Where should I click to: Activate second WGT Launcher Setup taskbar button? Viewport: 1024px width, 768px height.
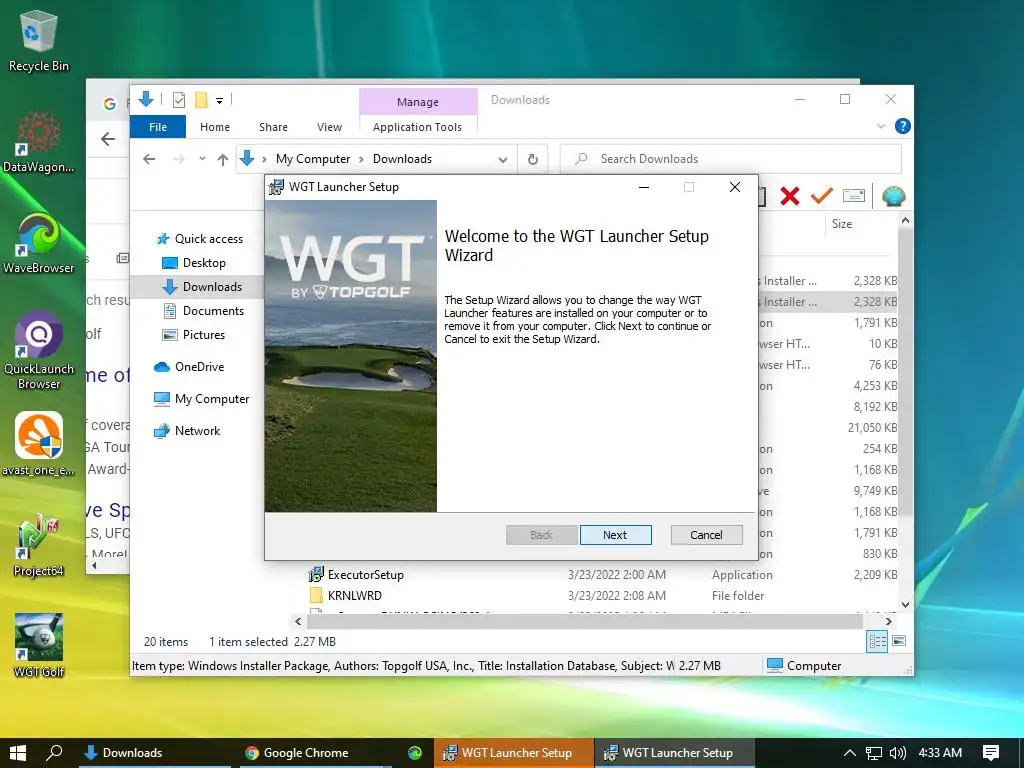coord(675,753)
